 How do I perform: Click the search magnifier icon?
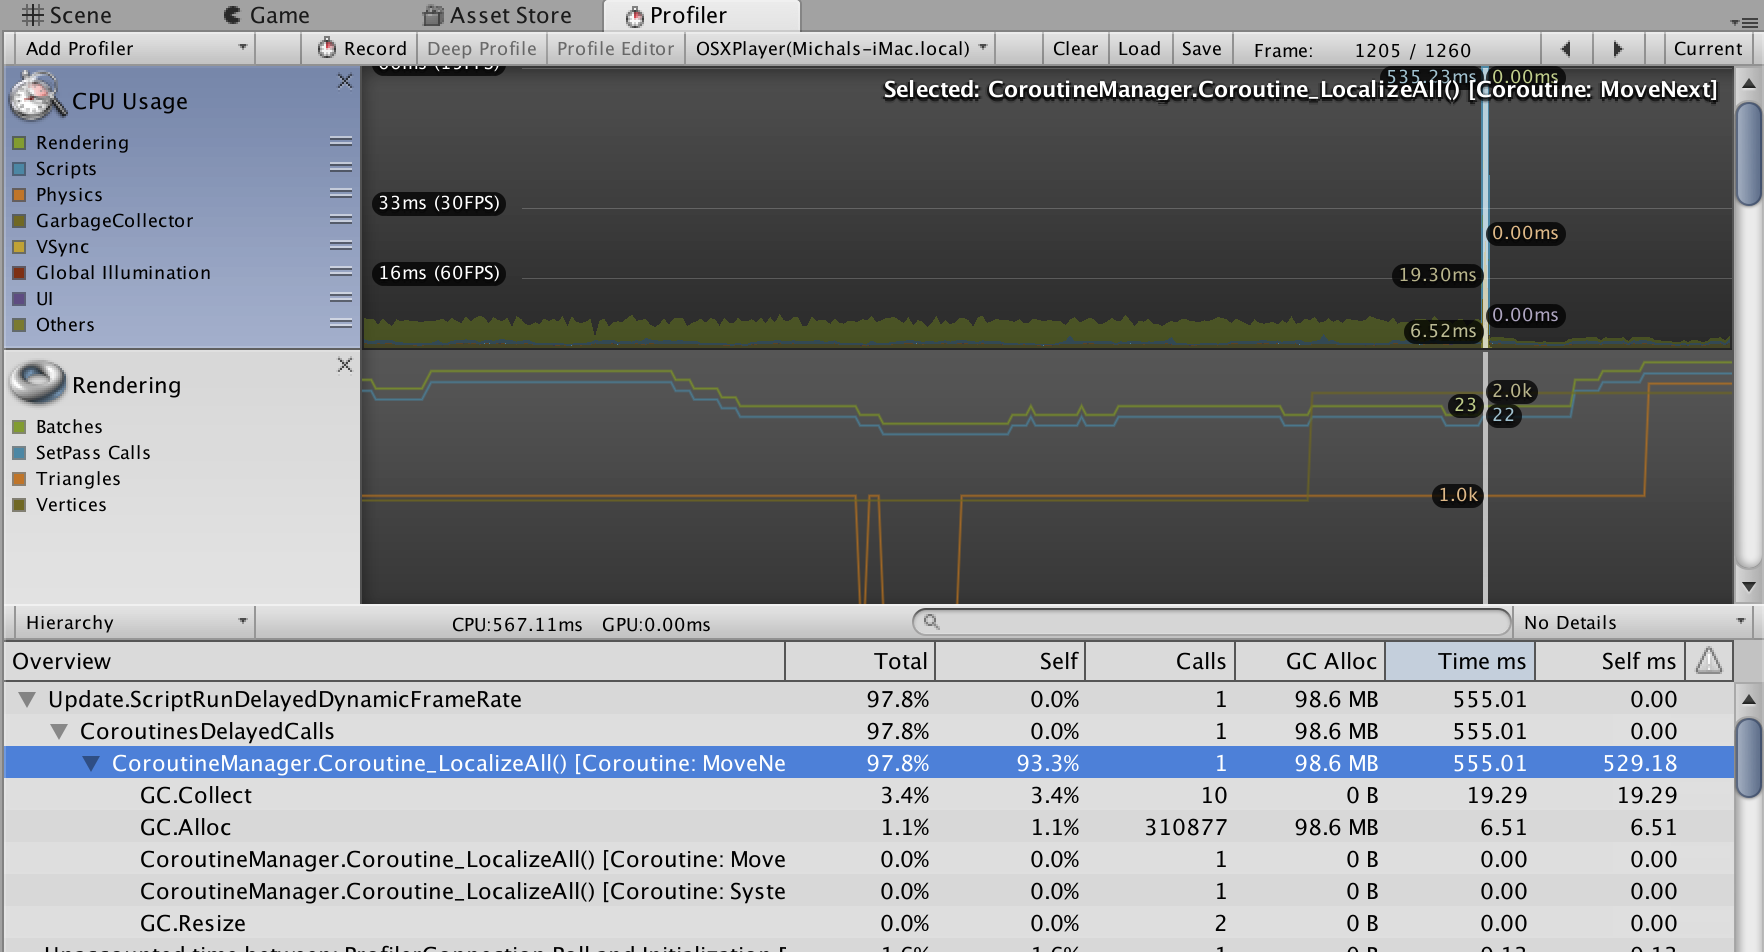click(x=931, y=622)
